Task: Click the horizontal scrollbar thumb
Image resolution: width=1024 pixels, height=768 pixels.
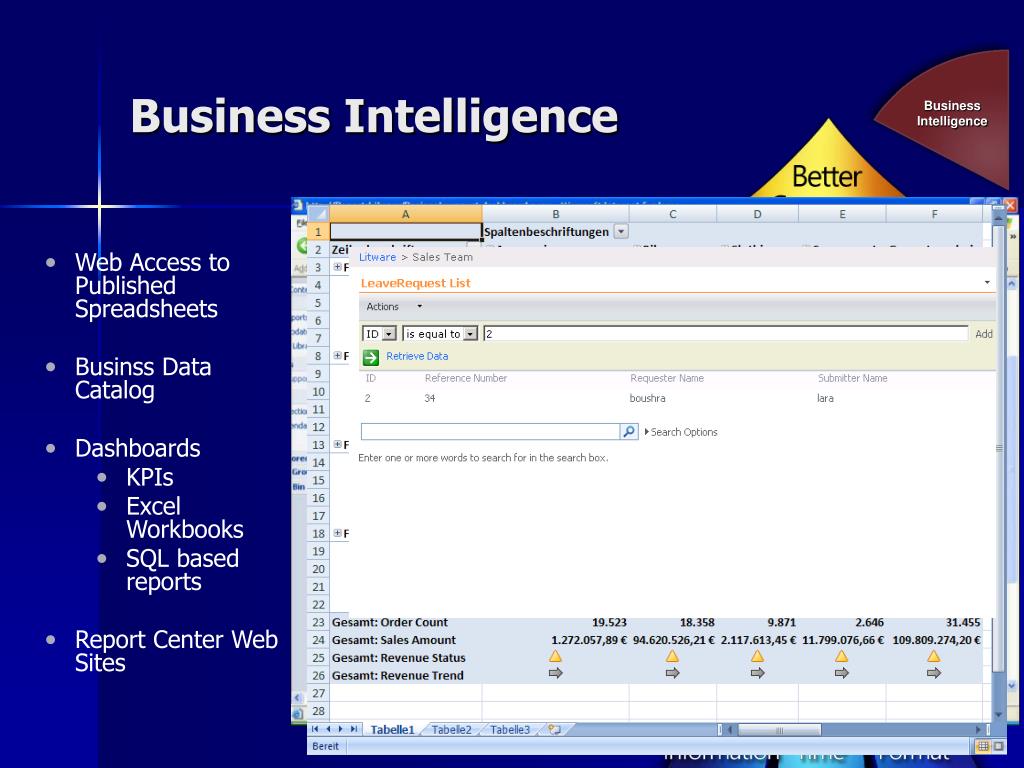Action: coord(778,730)
